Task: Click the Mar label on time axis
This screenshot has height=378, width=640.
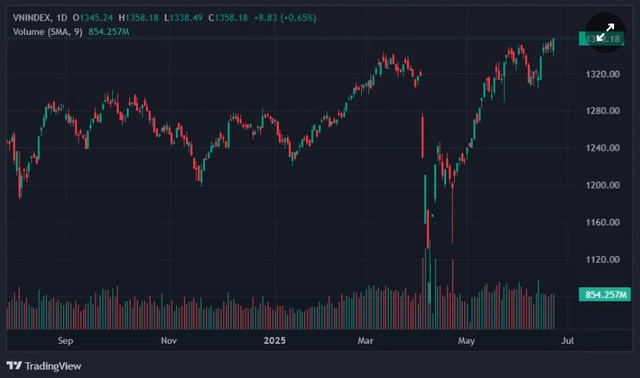Action: (x=365, y=340)
